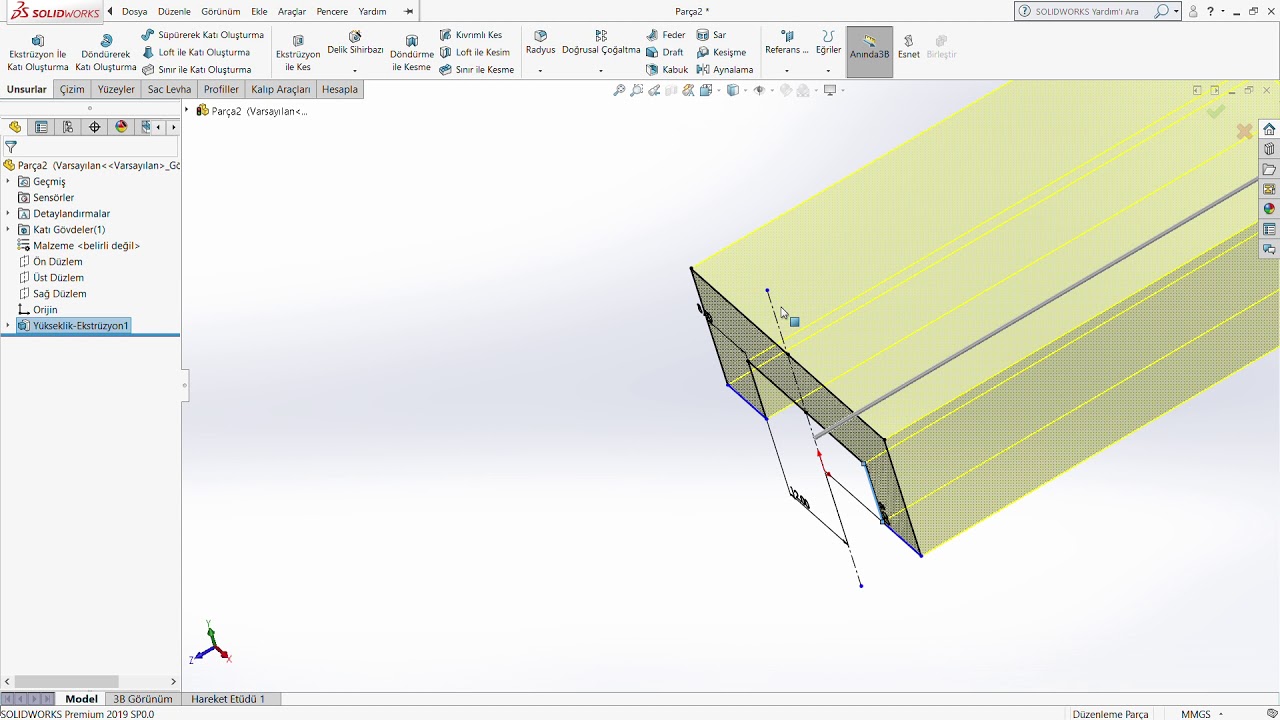Open the Eğriler dropdown arrow

[828, 70]
